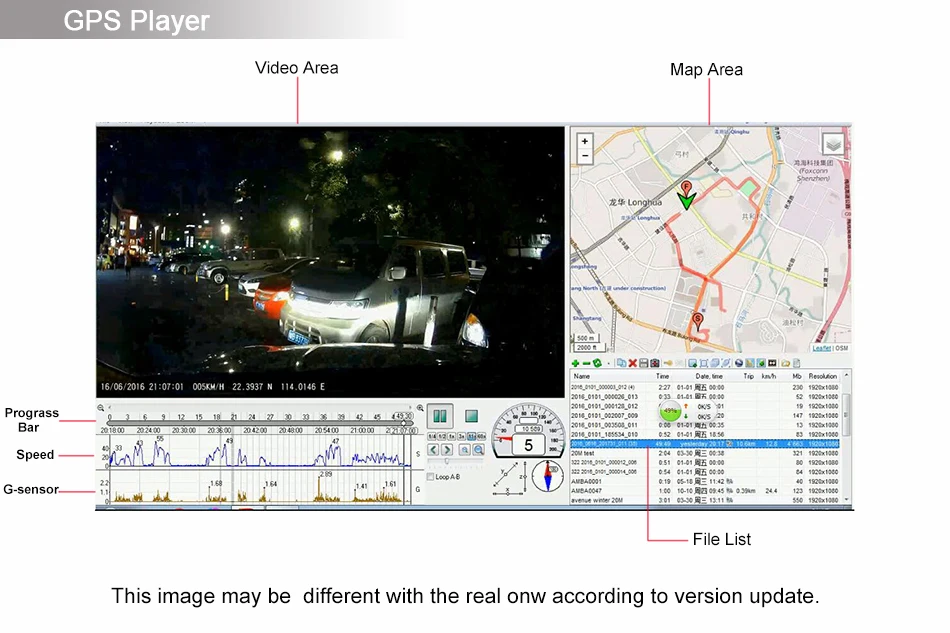The image size is (950, 633).
Task: Click the file list scroll down arrow
Action: (846, 500)
